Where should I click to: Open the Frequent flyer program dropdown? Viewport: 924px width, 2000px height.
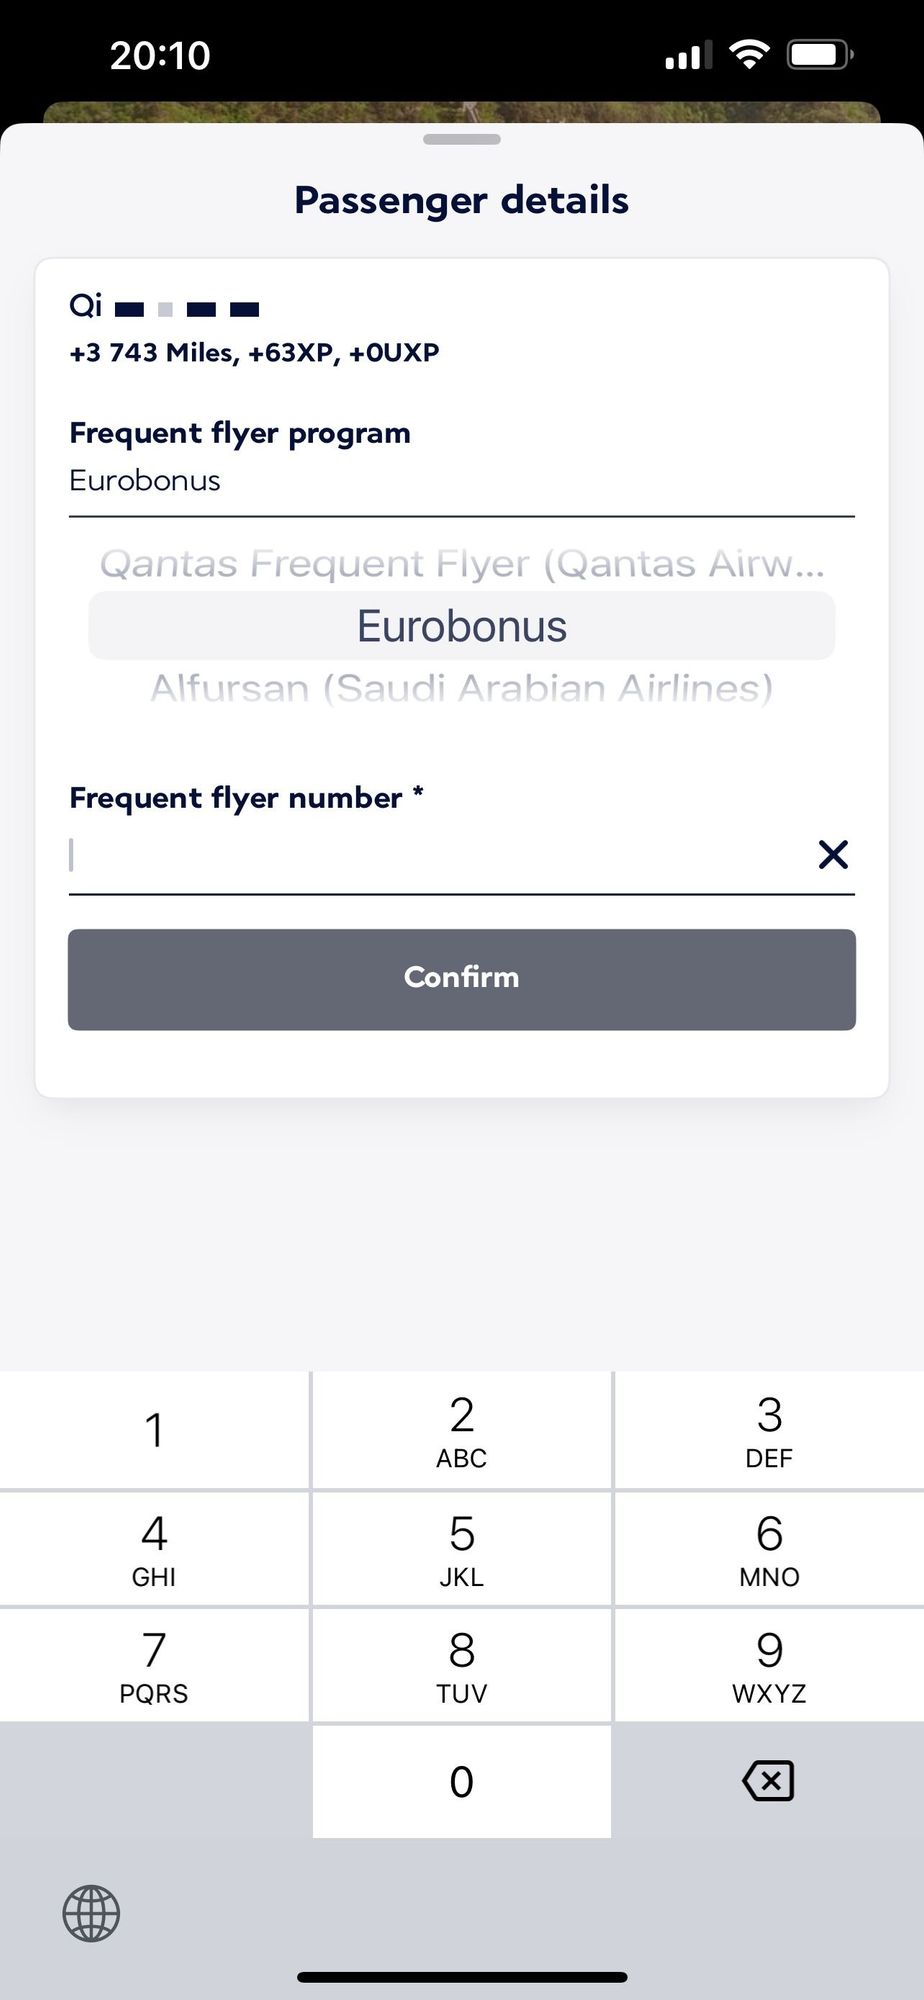(461, 481)
